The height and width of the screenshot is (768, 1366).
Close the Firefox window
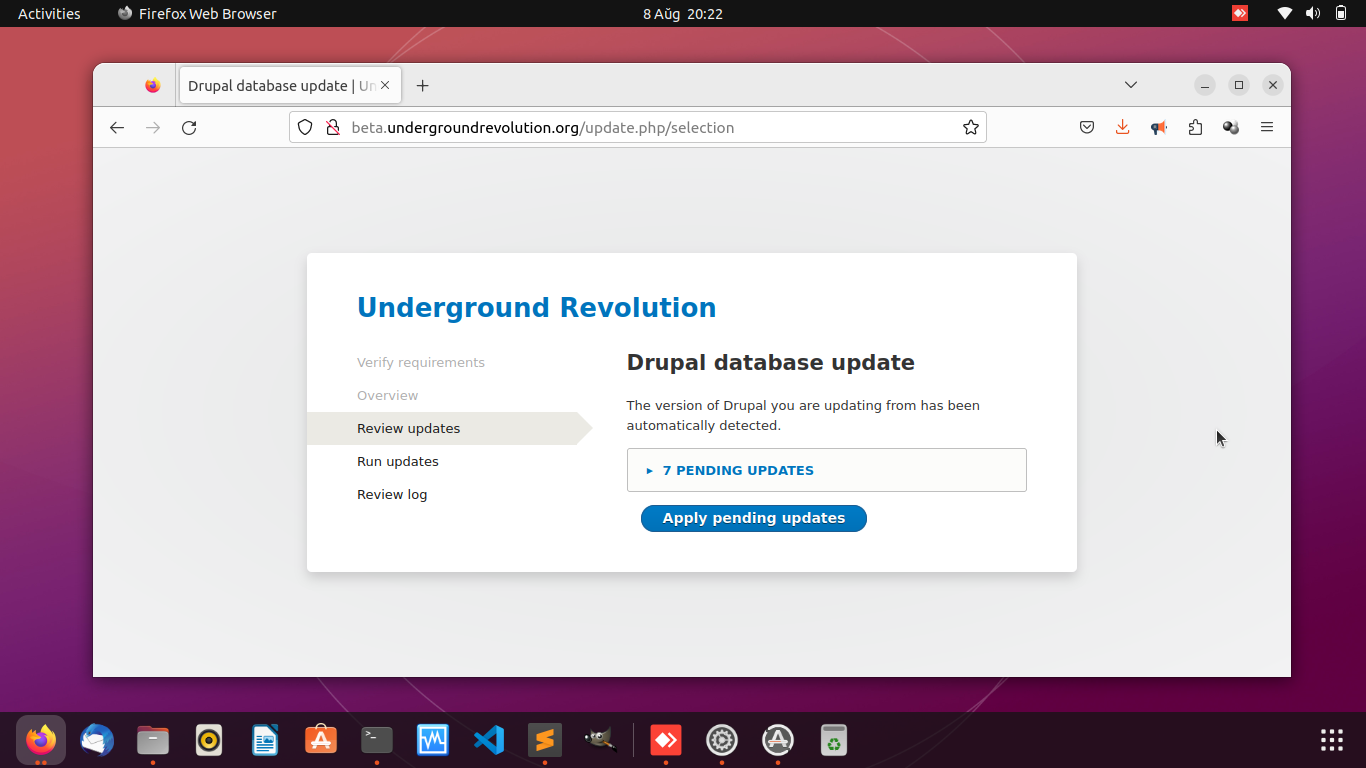point(1273,85)
